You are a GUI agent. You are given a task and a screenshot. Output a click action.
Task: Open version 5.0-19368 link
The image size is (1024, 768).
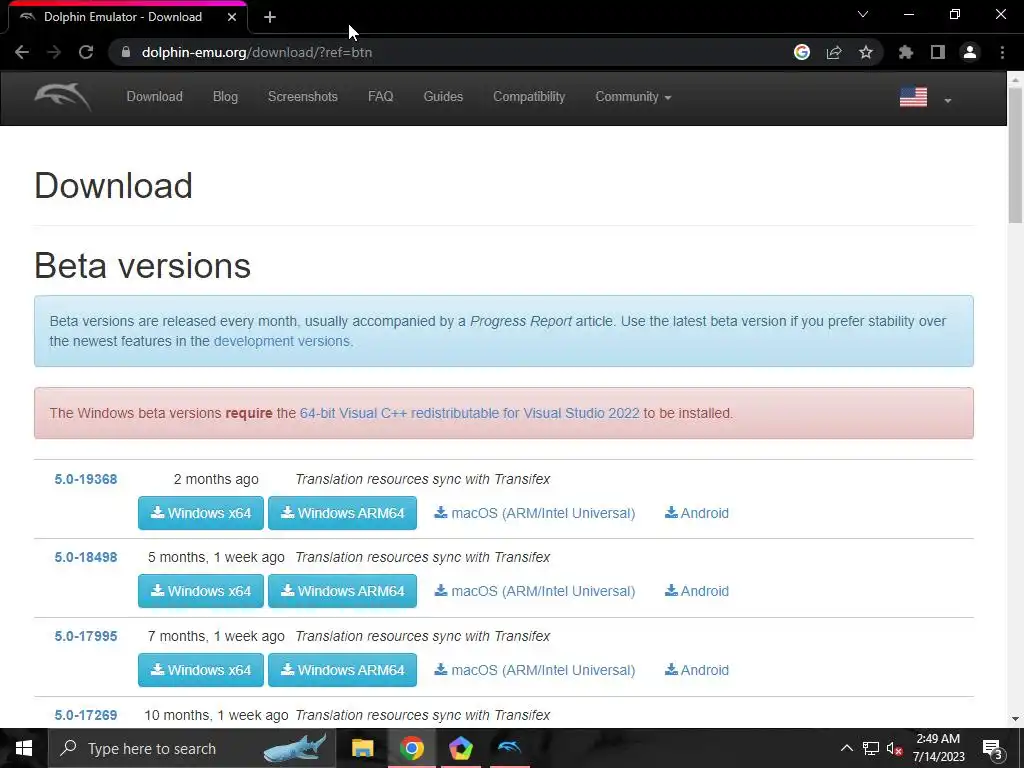click(86, 479)
